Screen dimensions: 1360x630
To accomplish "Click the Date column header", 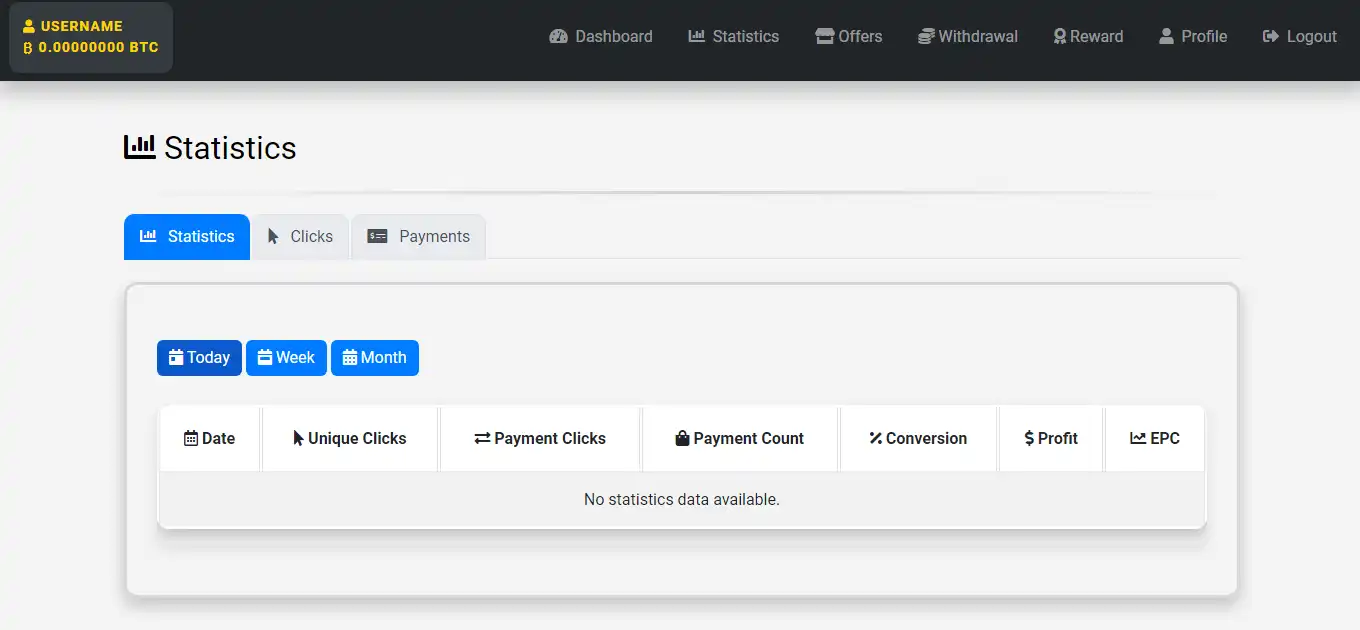I will click(x=210, y=439).
